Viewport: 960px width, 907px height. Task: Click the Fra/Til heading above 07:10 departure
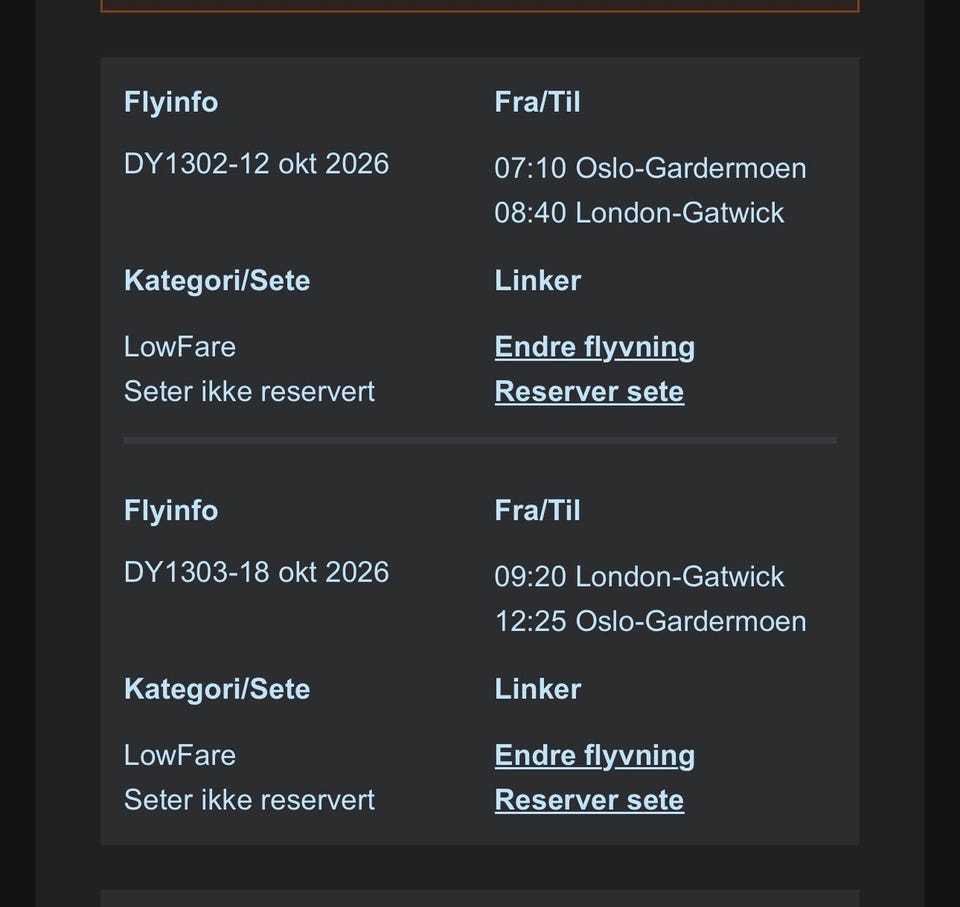537,102
